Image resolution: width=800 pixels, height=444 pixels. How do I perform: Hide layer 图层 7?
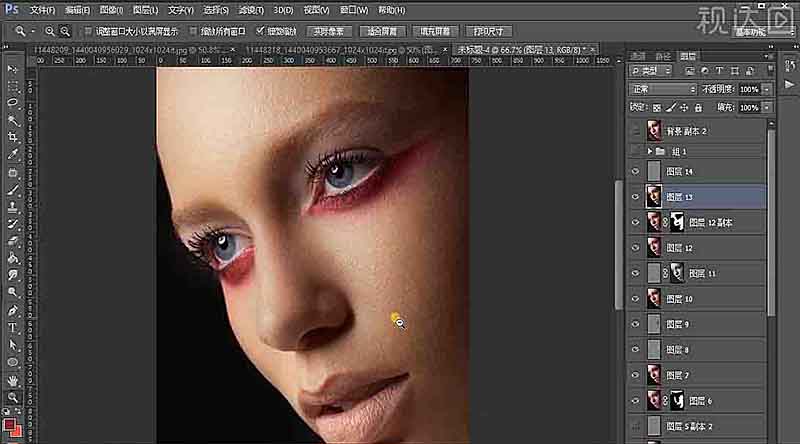click(635, 375)
